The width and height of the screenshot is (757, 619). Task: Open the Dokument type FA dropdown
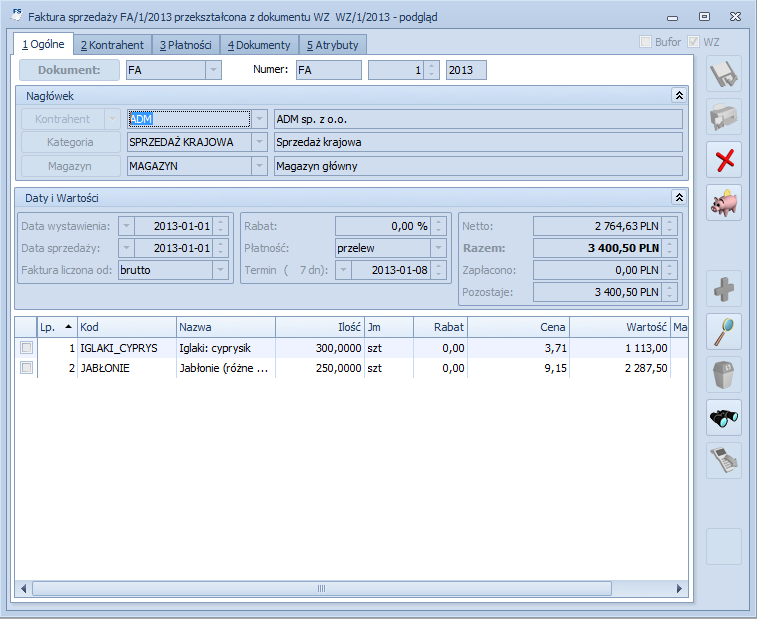tap(213, 70)
